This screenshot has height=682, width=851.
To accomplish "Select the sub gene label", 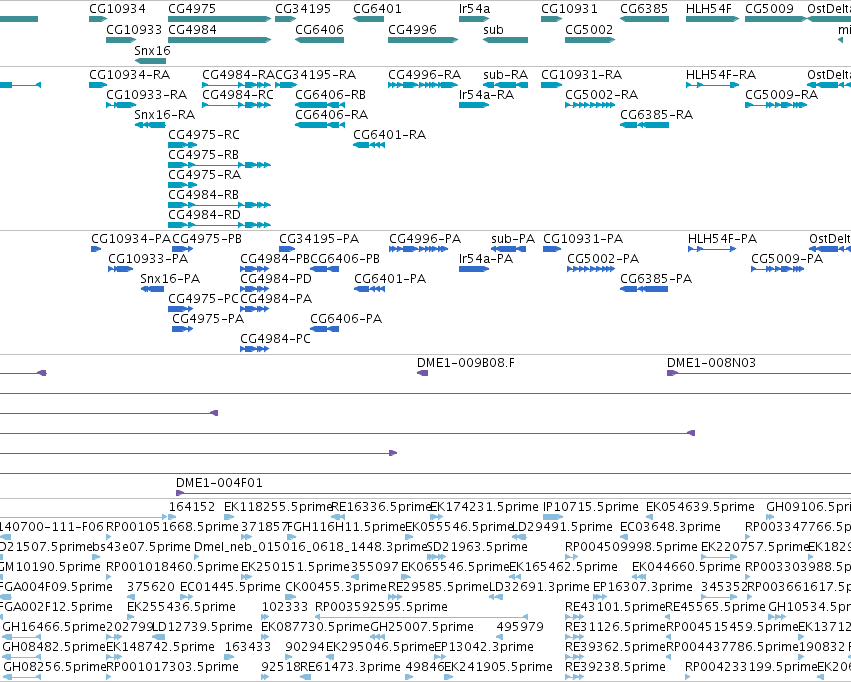I will pos(493,29).
